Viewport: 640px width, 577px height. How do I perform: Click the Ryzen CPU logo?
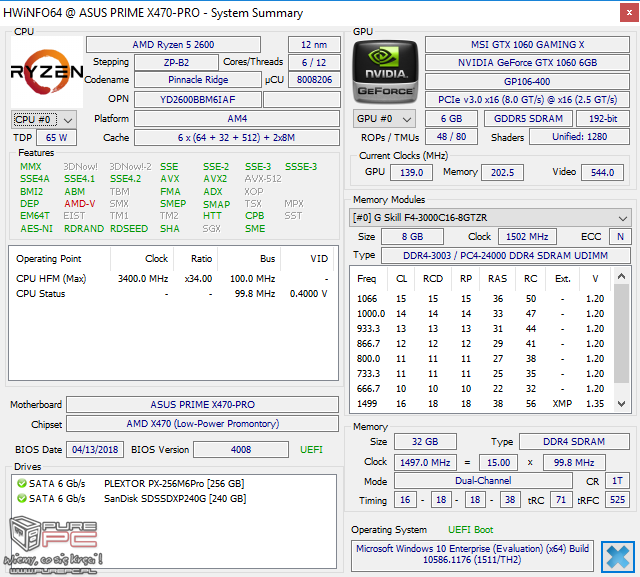(x=47, y=72)
